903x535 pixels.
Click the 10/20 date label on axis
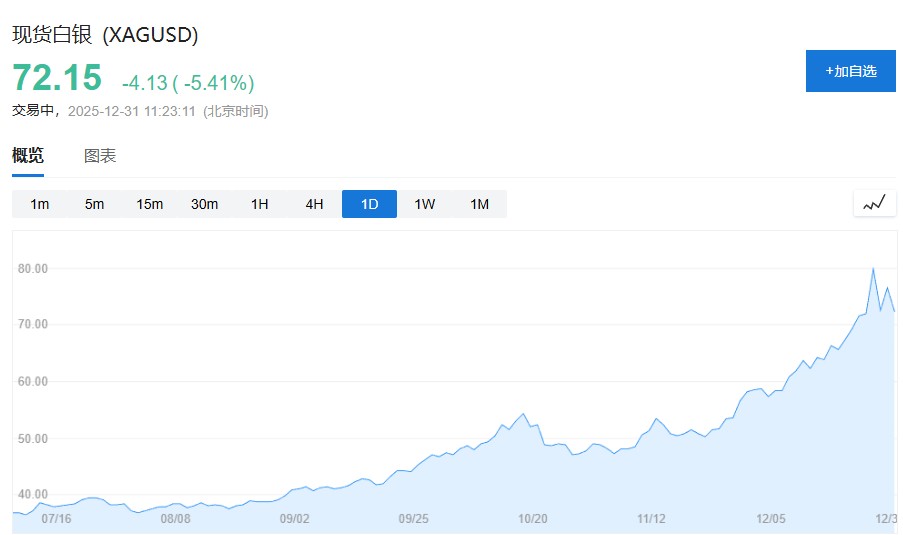pyautogui.click(x=533, y=518)
